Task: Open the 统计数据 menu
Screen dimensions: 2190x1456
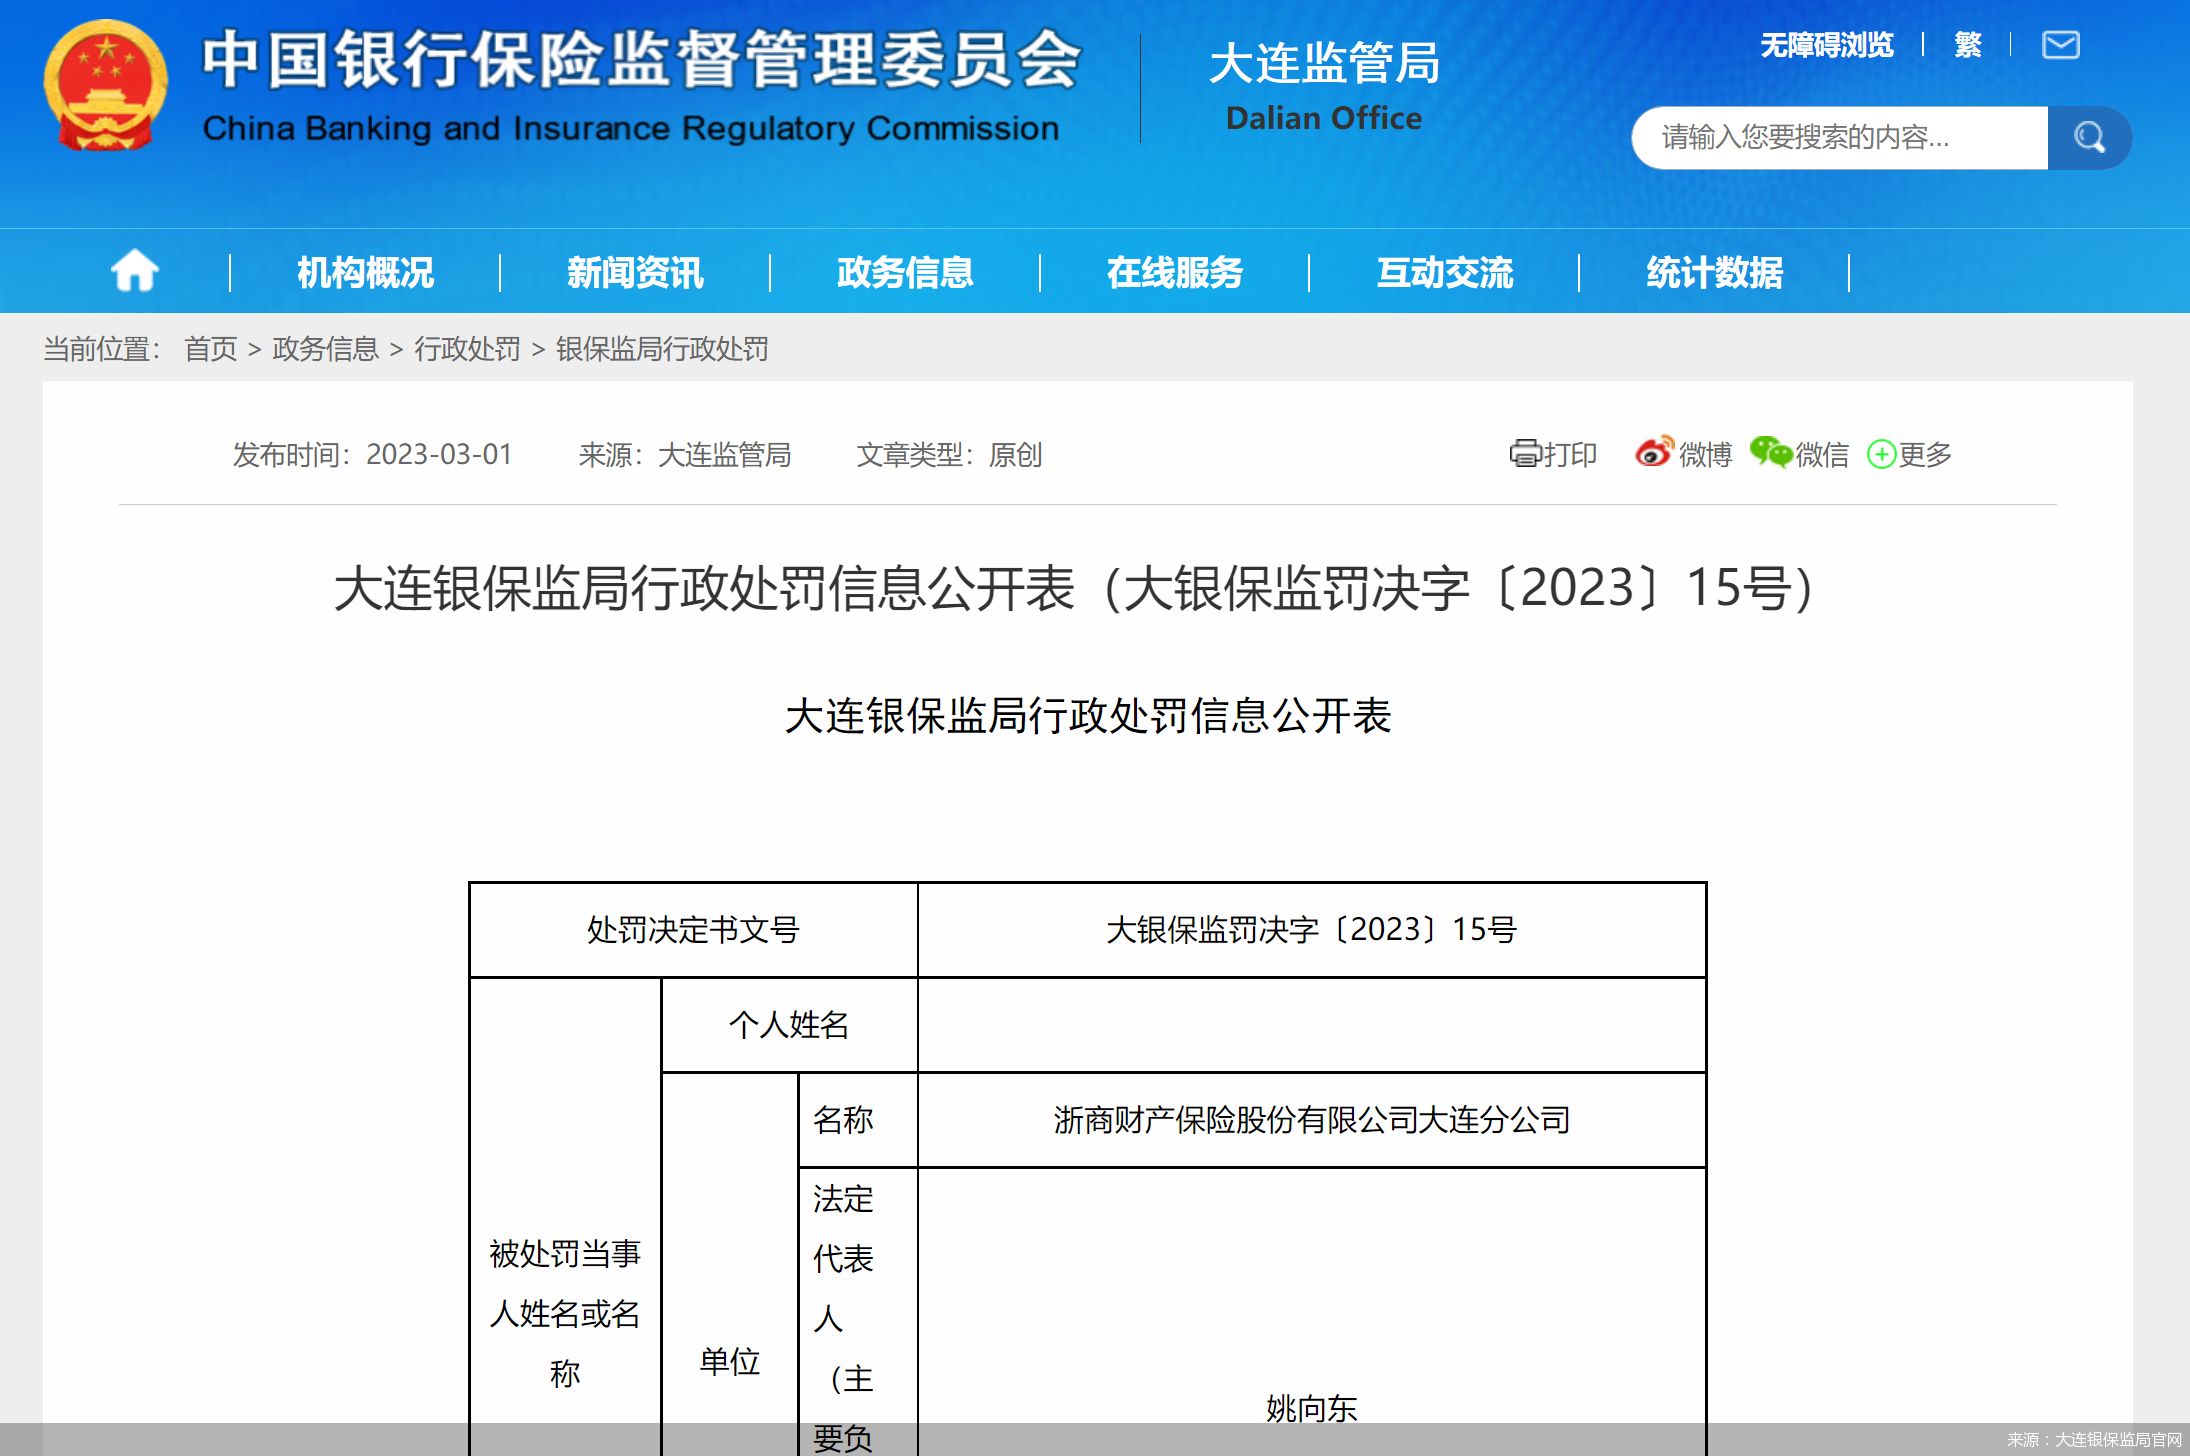Action: [1713, 270]
